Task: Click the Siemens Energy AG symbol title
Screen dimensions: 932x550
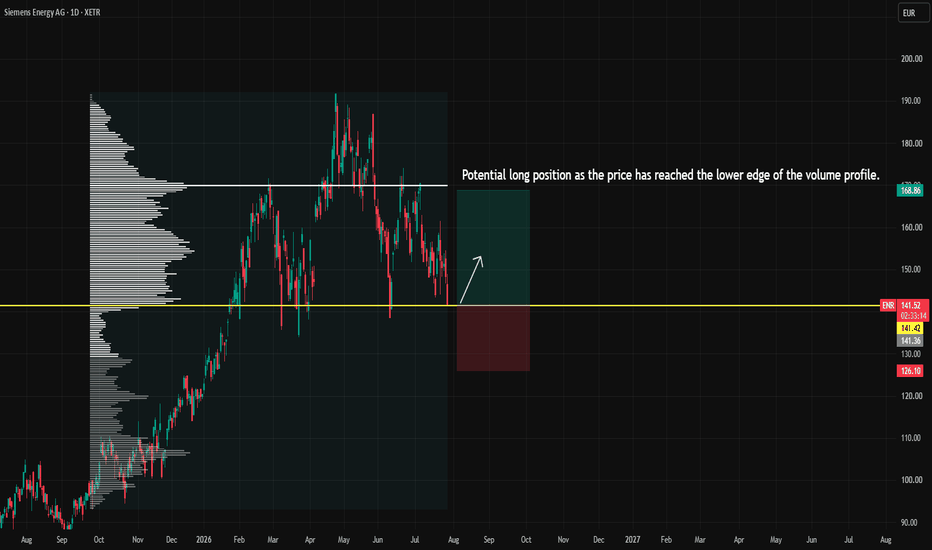Action: click(52, 12)
